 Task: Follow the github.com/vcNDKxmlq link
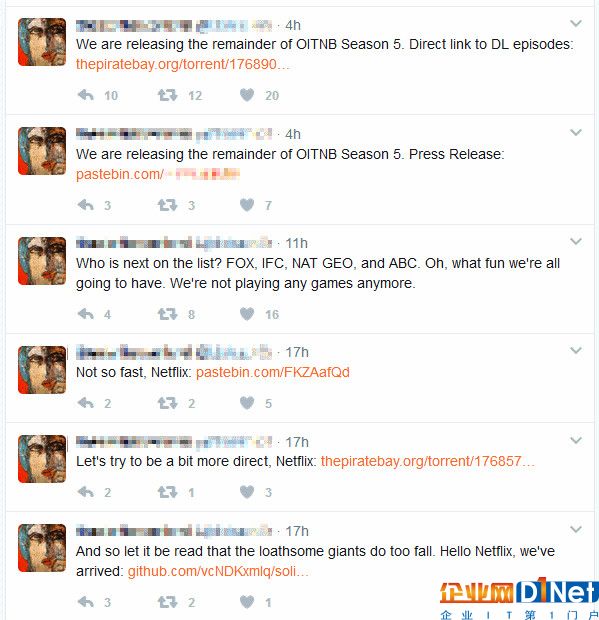(x=218, y=571)
